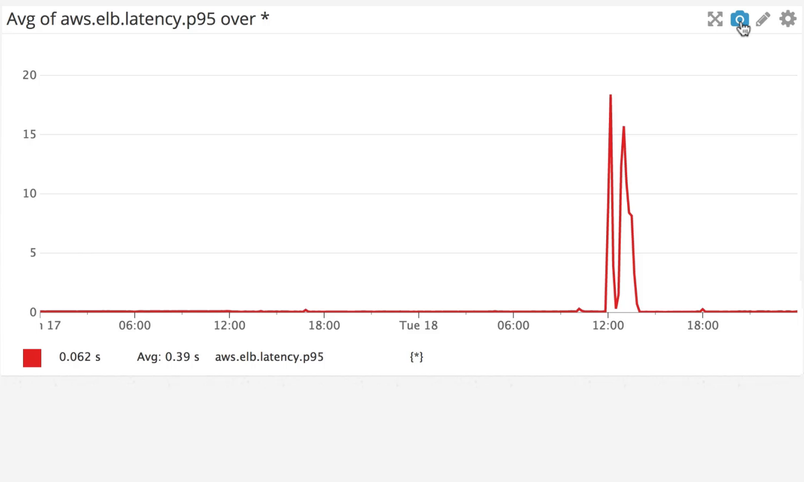Click the 0.062 s legend value

[x=80, y=357]
